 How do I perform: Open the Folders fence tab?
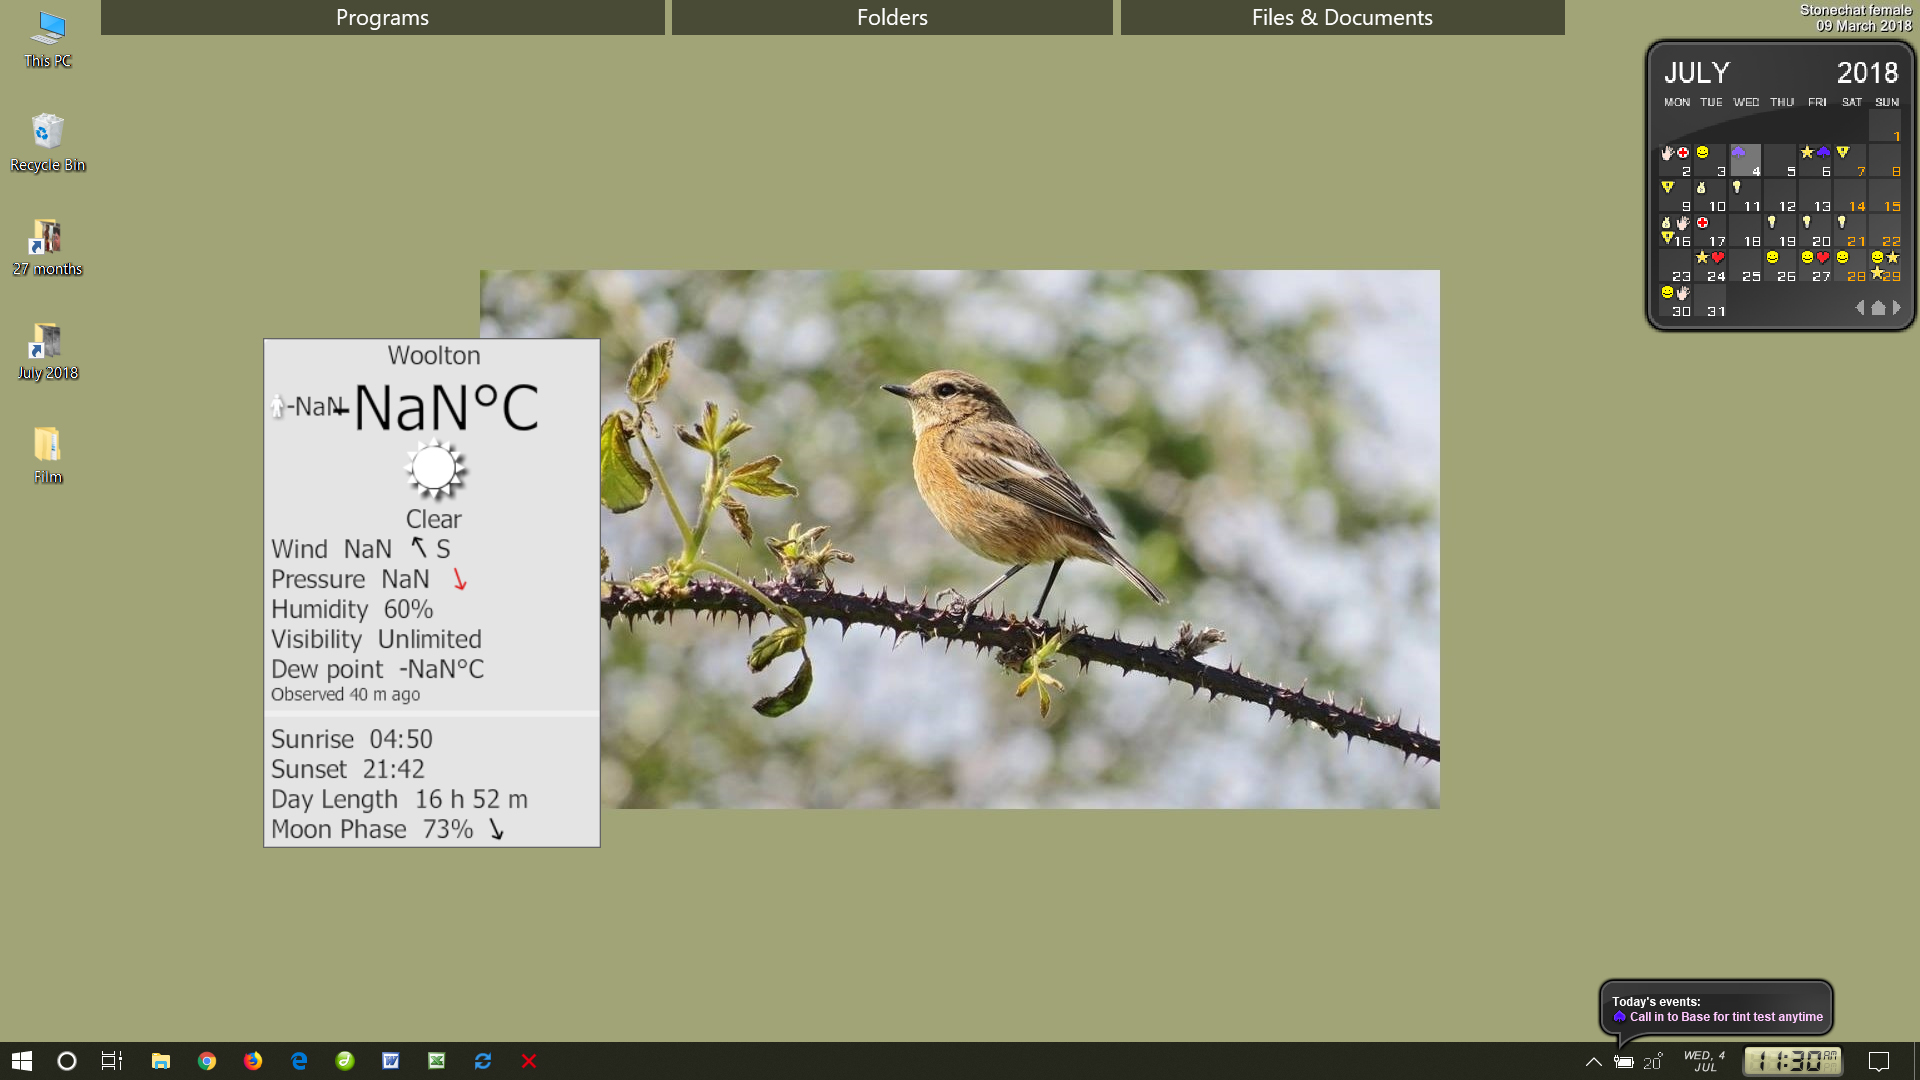click(892, 17)
